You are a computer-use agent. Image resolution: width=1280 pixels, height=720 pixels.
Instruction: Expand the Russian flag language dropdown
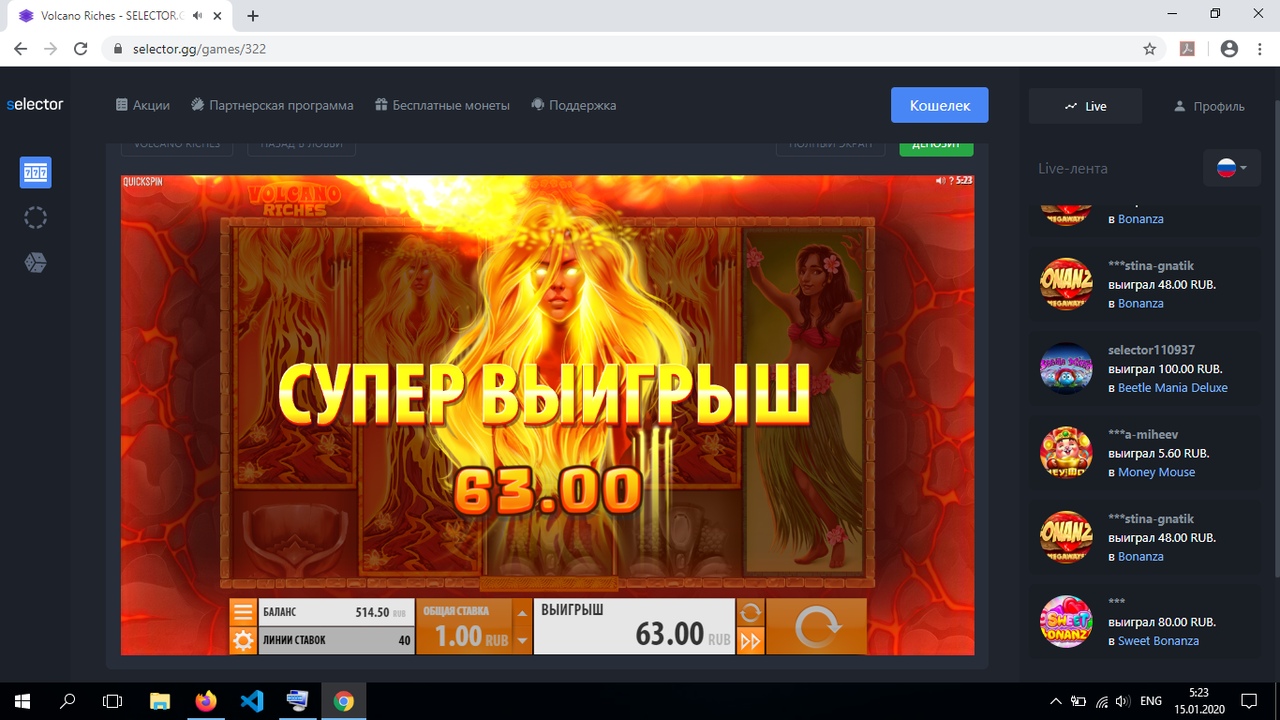[x=1232, y=168]
